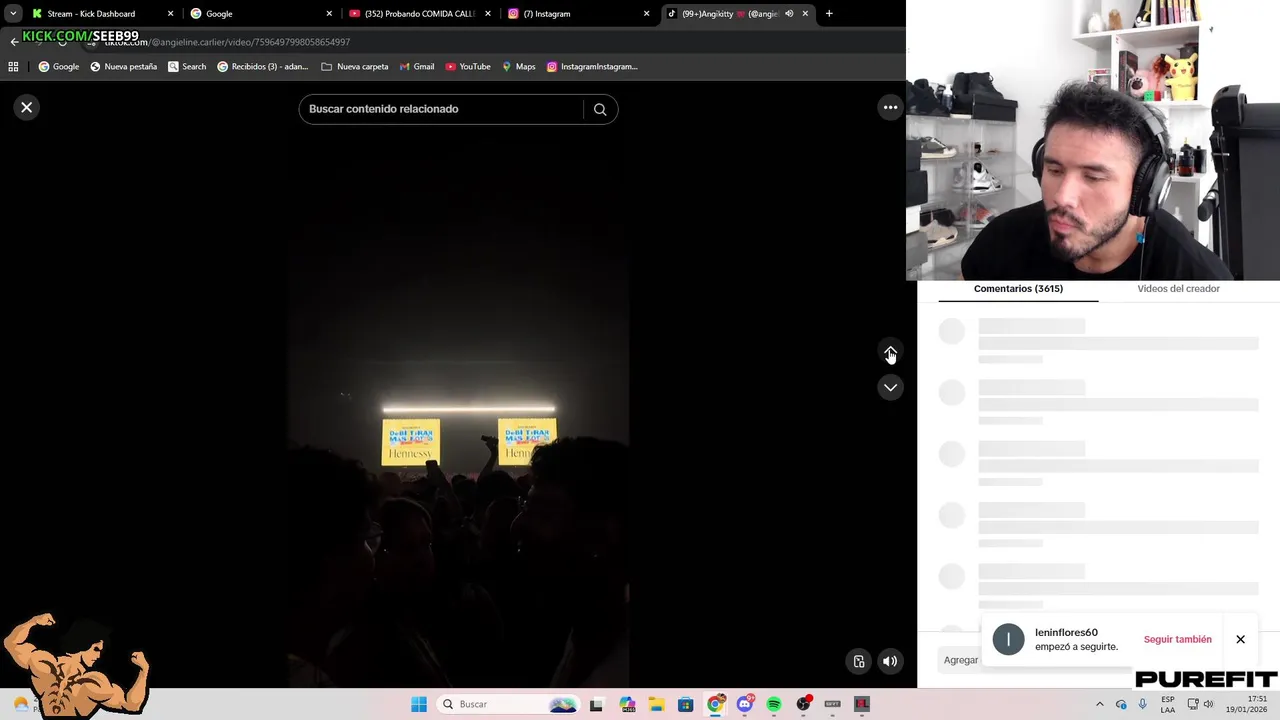
Task: Play the concert video in viewer
Action: click(x=458, y=385)
